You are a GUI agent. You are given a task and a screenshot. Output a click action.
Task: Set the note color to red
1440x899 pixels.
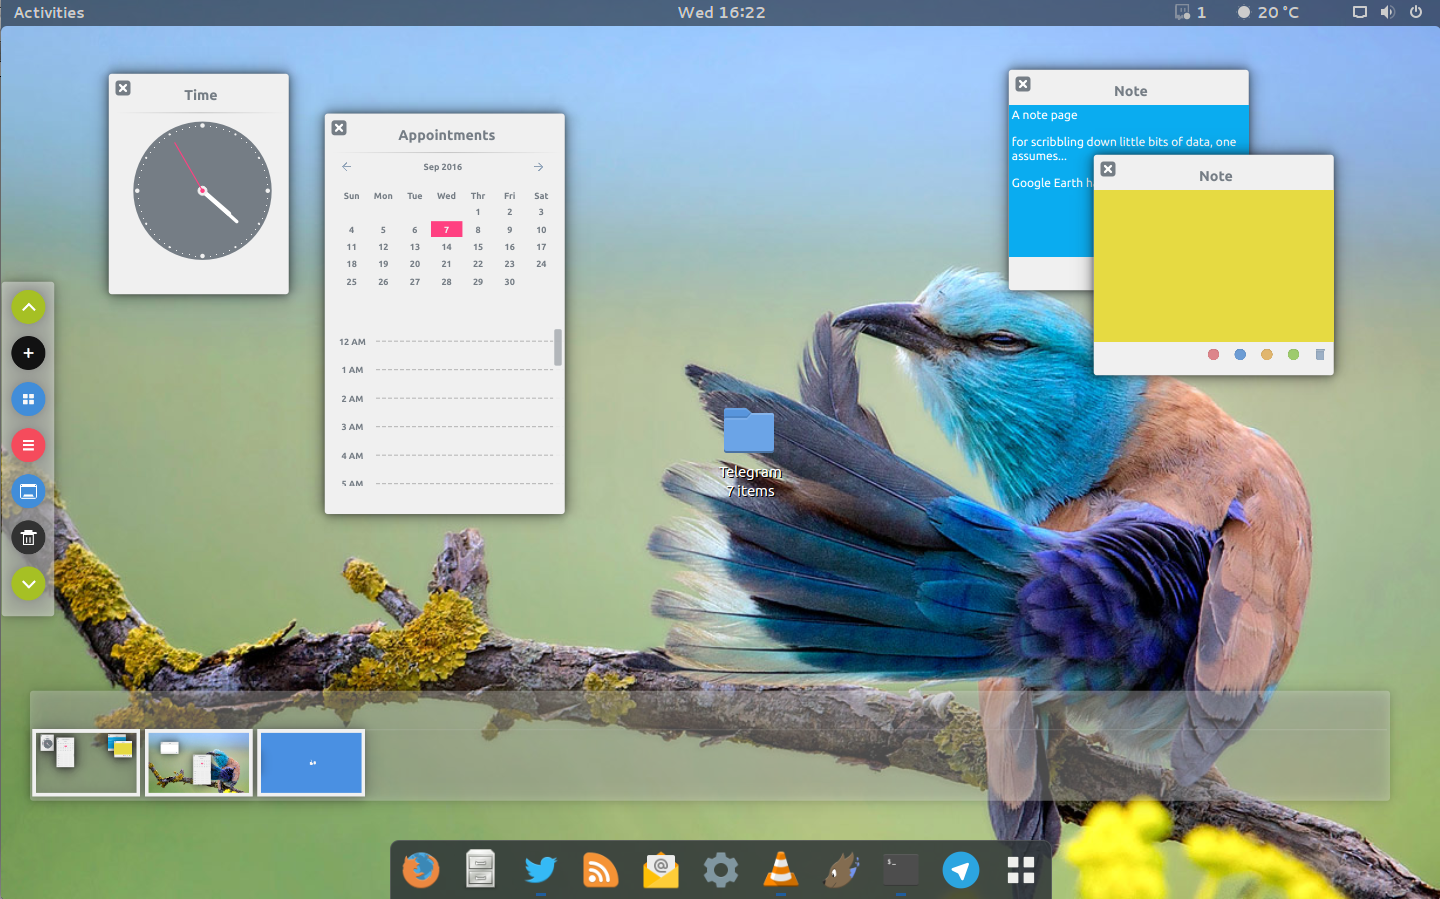pyautogui.click(x=1213, y=355)
